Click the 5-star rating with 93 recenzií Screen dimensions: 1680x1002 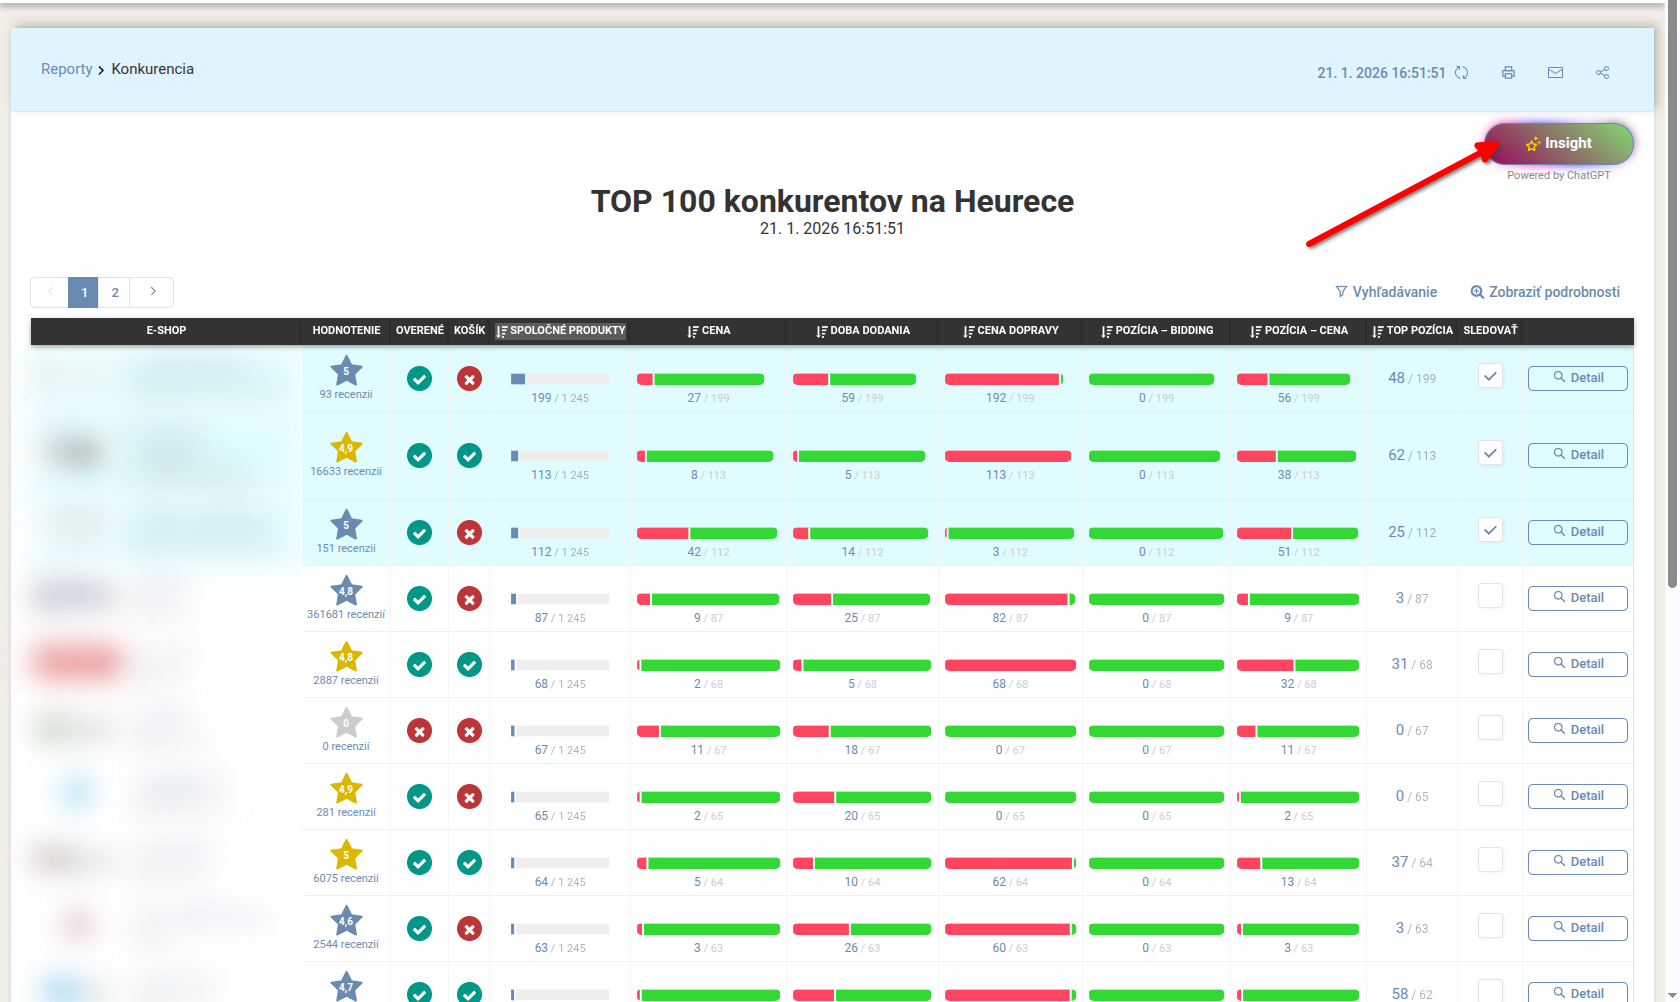[346, 372]
